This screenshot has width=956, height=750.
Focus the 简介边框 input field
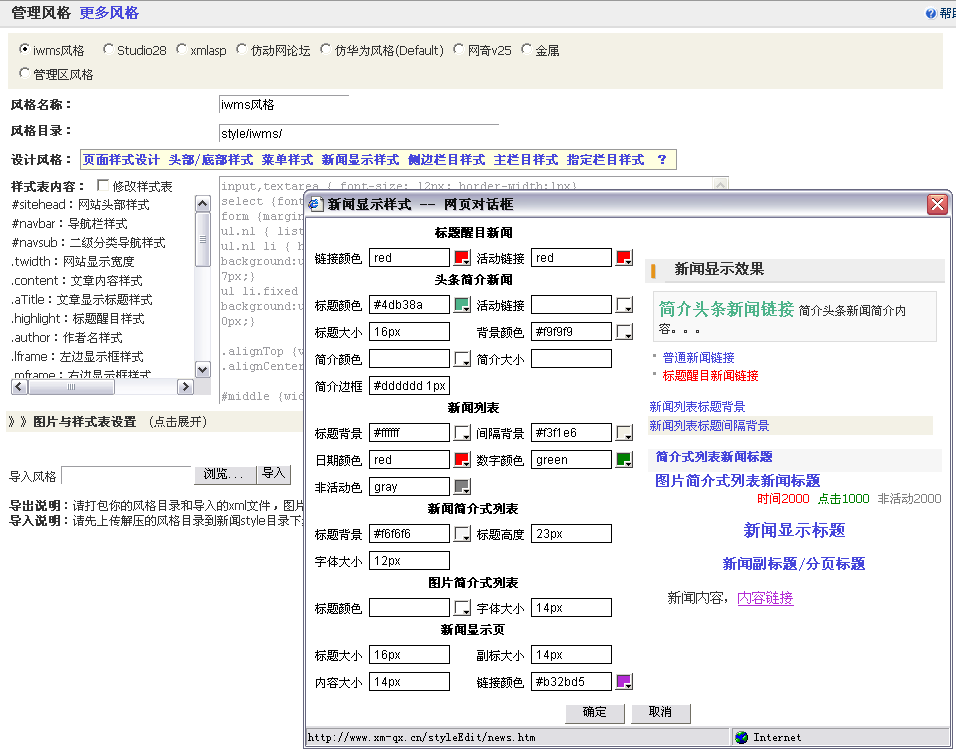click(x=409, y=386)
